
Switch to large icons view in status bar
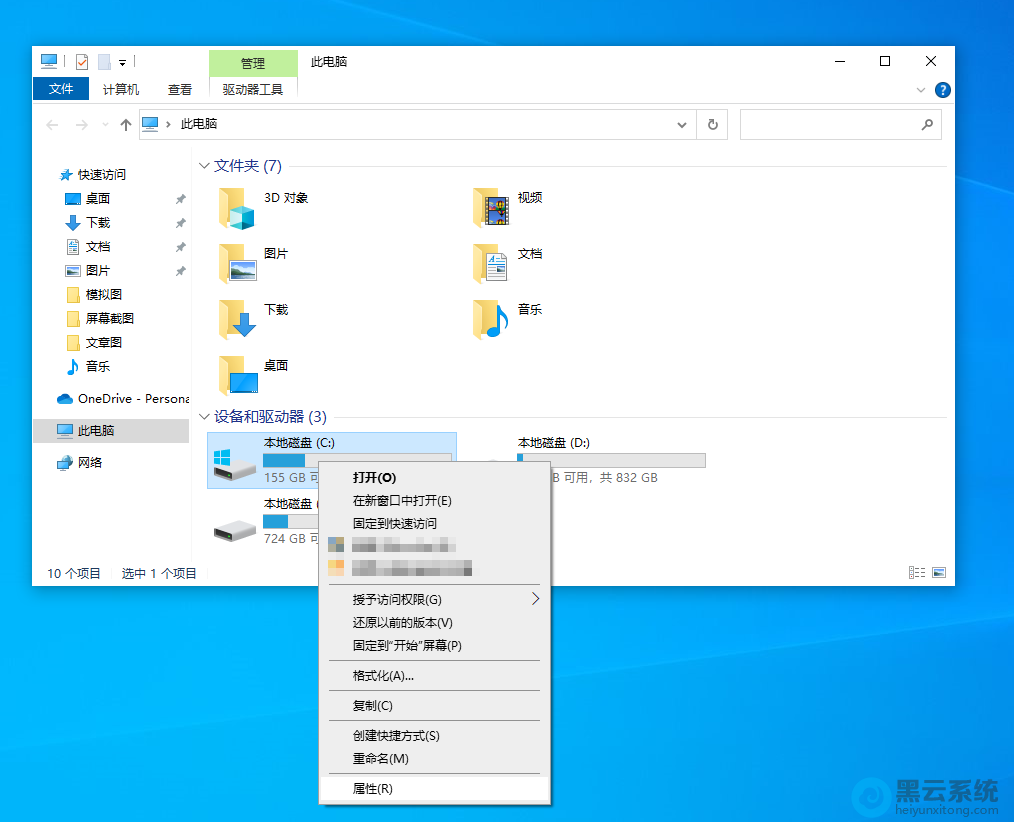pyautogui.click(x=939, y=573)
